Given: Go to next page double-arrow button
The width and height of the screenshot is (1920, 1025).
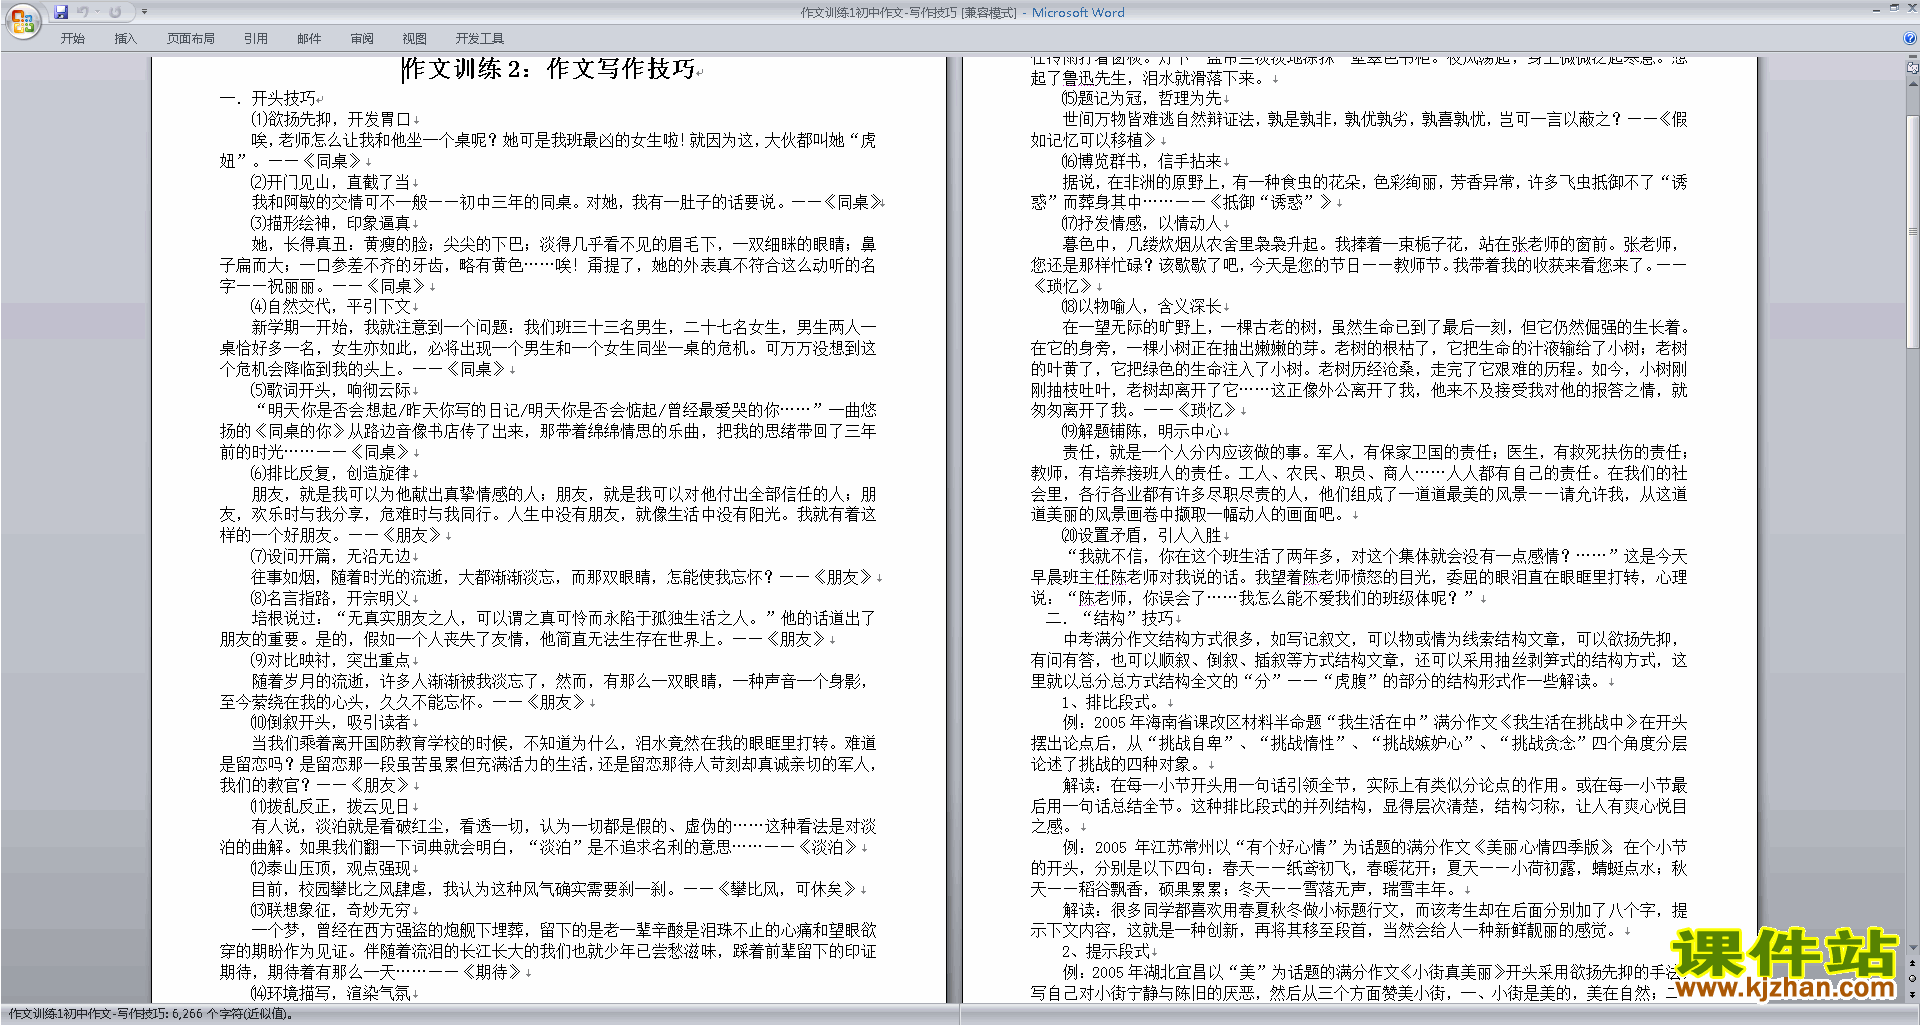Looking at the screenshot, I should [x=1913, y=995].
